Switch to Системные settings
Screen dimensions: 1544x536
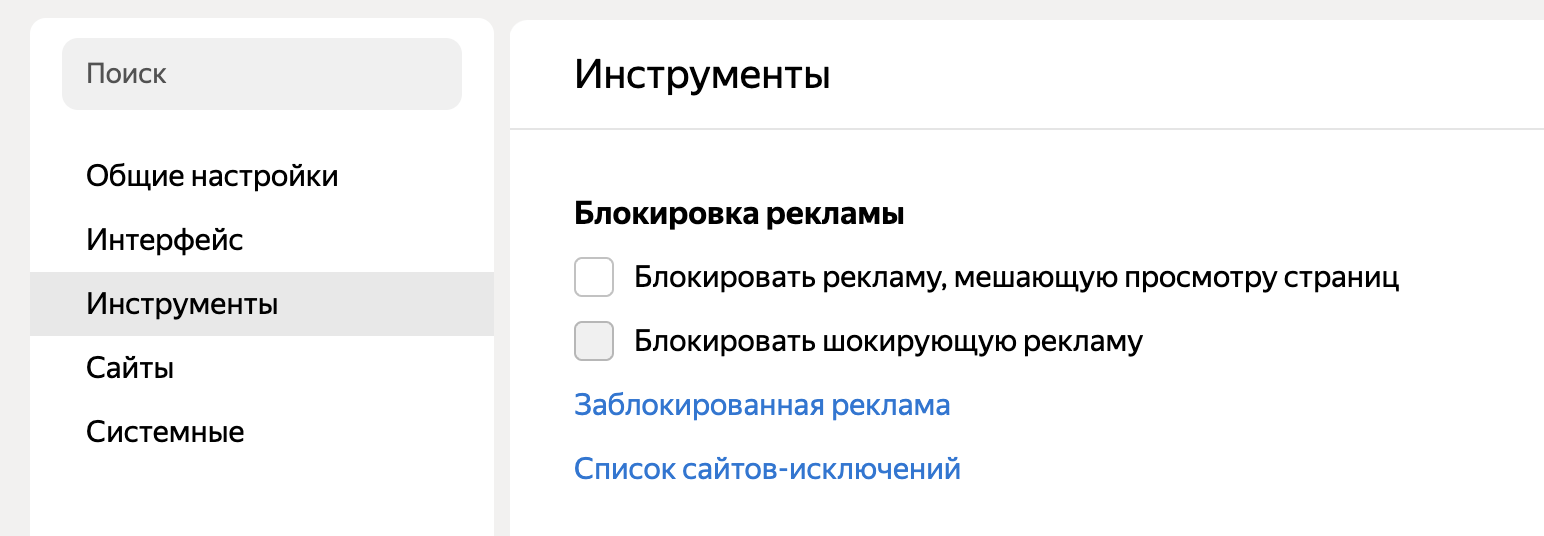tap(165, 432)
